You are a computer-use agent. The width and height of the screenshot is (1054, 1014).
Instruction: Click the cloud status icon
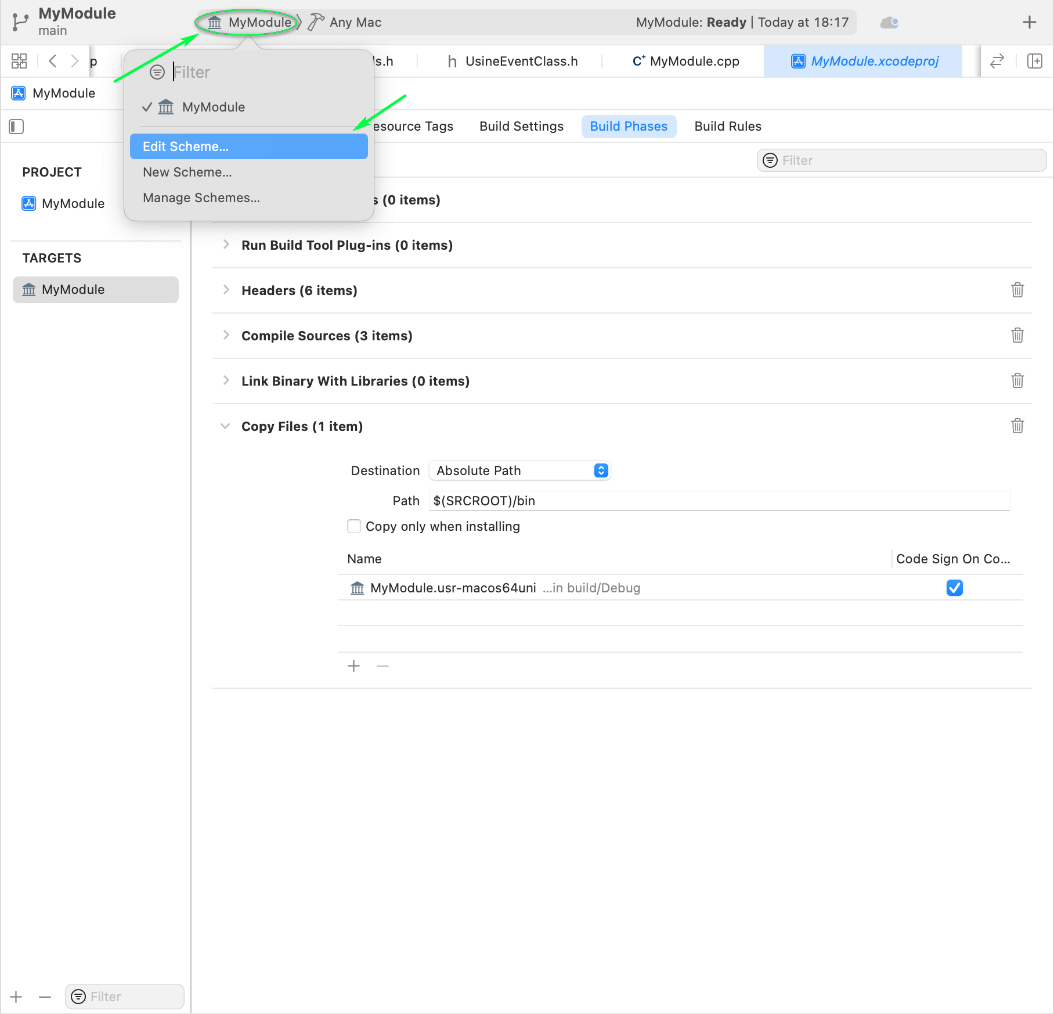click(x=889, y=22)
